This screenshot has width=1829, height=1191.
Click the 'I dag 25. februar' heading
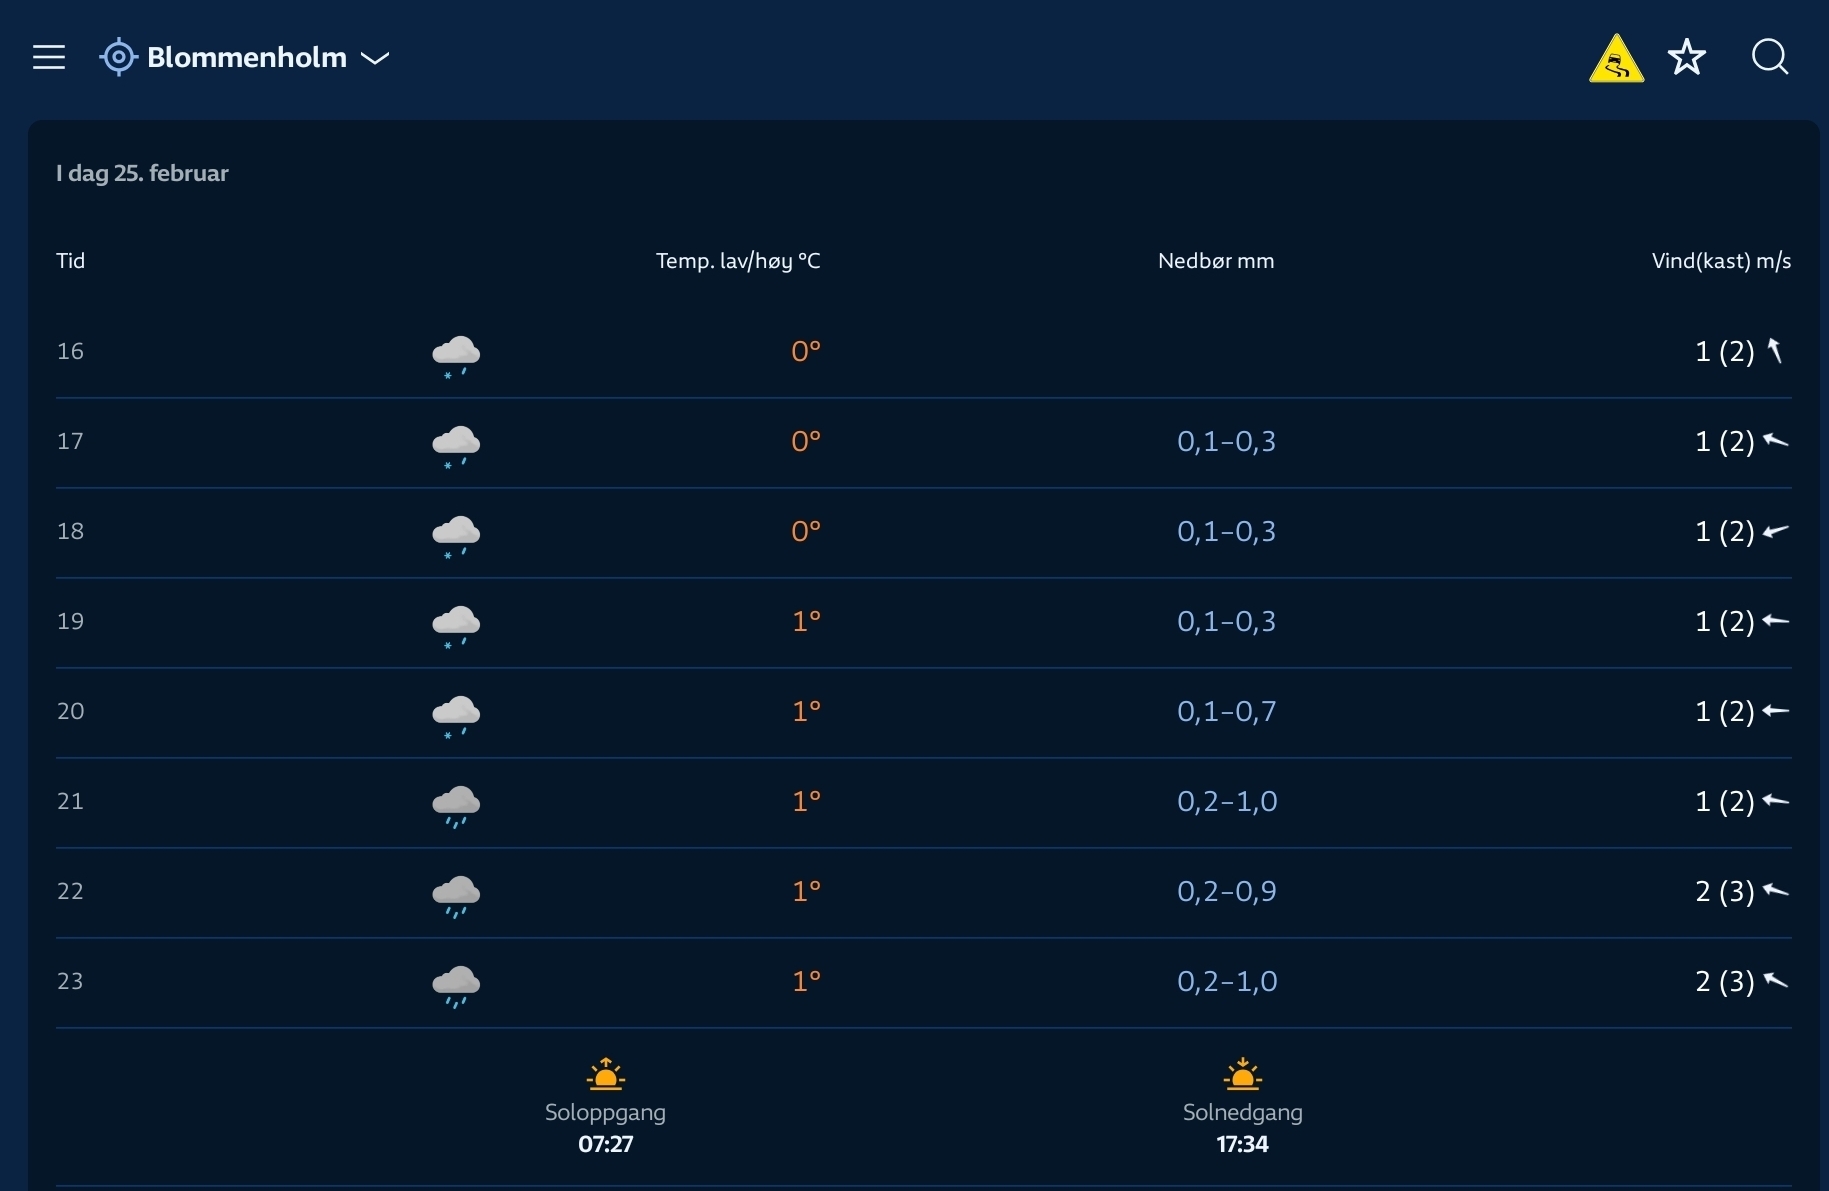coord(142,173)
